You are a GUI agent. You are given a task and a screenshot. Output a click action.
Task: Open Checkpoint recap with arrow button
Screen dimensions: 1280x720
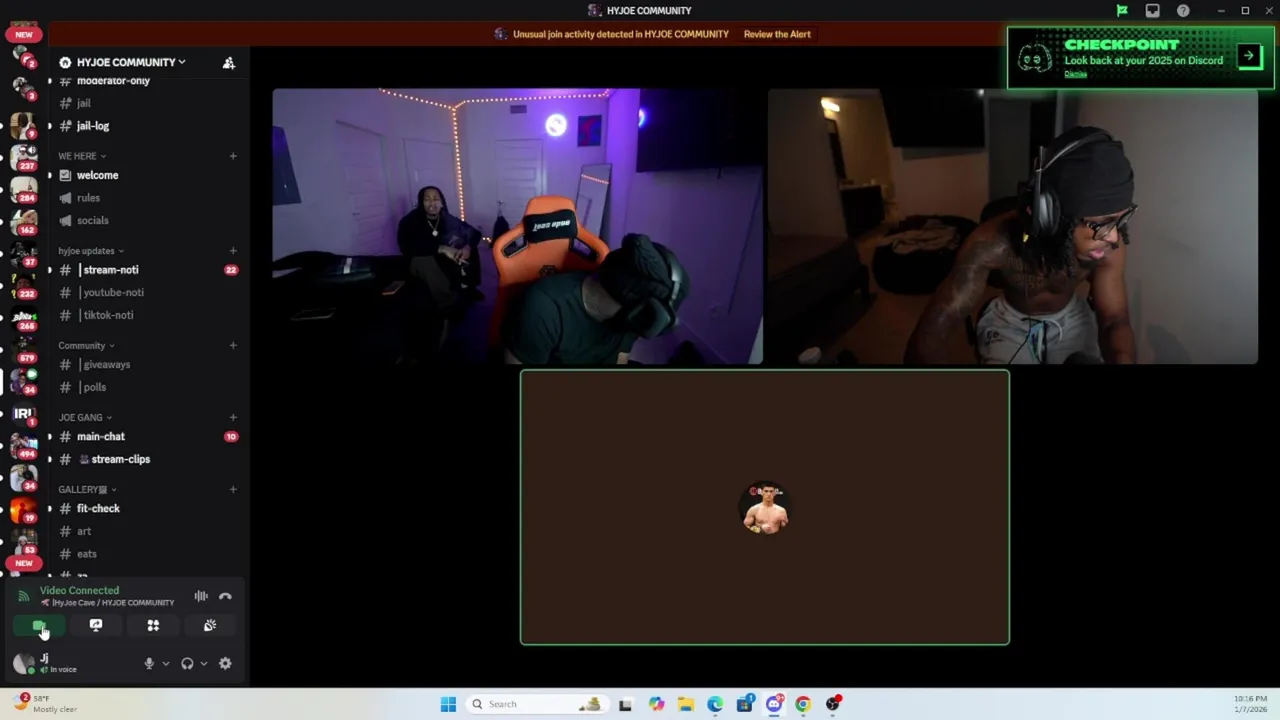tap(1249, 56)
